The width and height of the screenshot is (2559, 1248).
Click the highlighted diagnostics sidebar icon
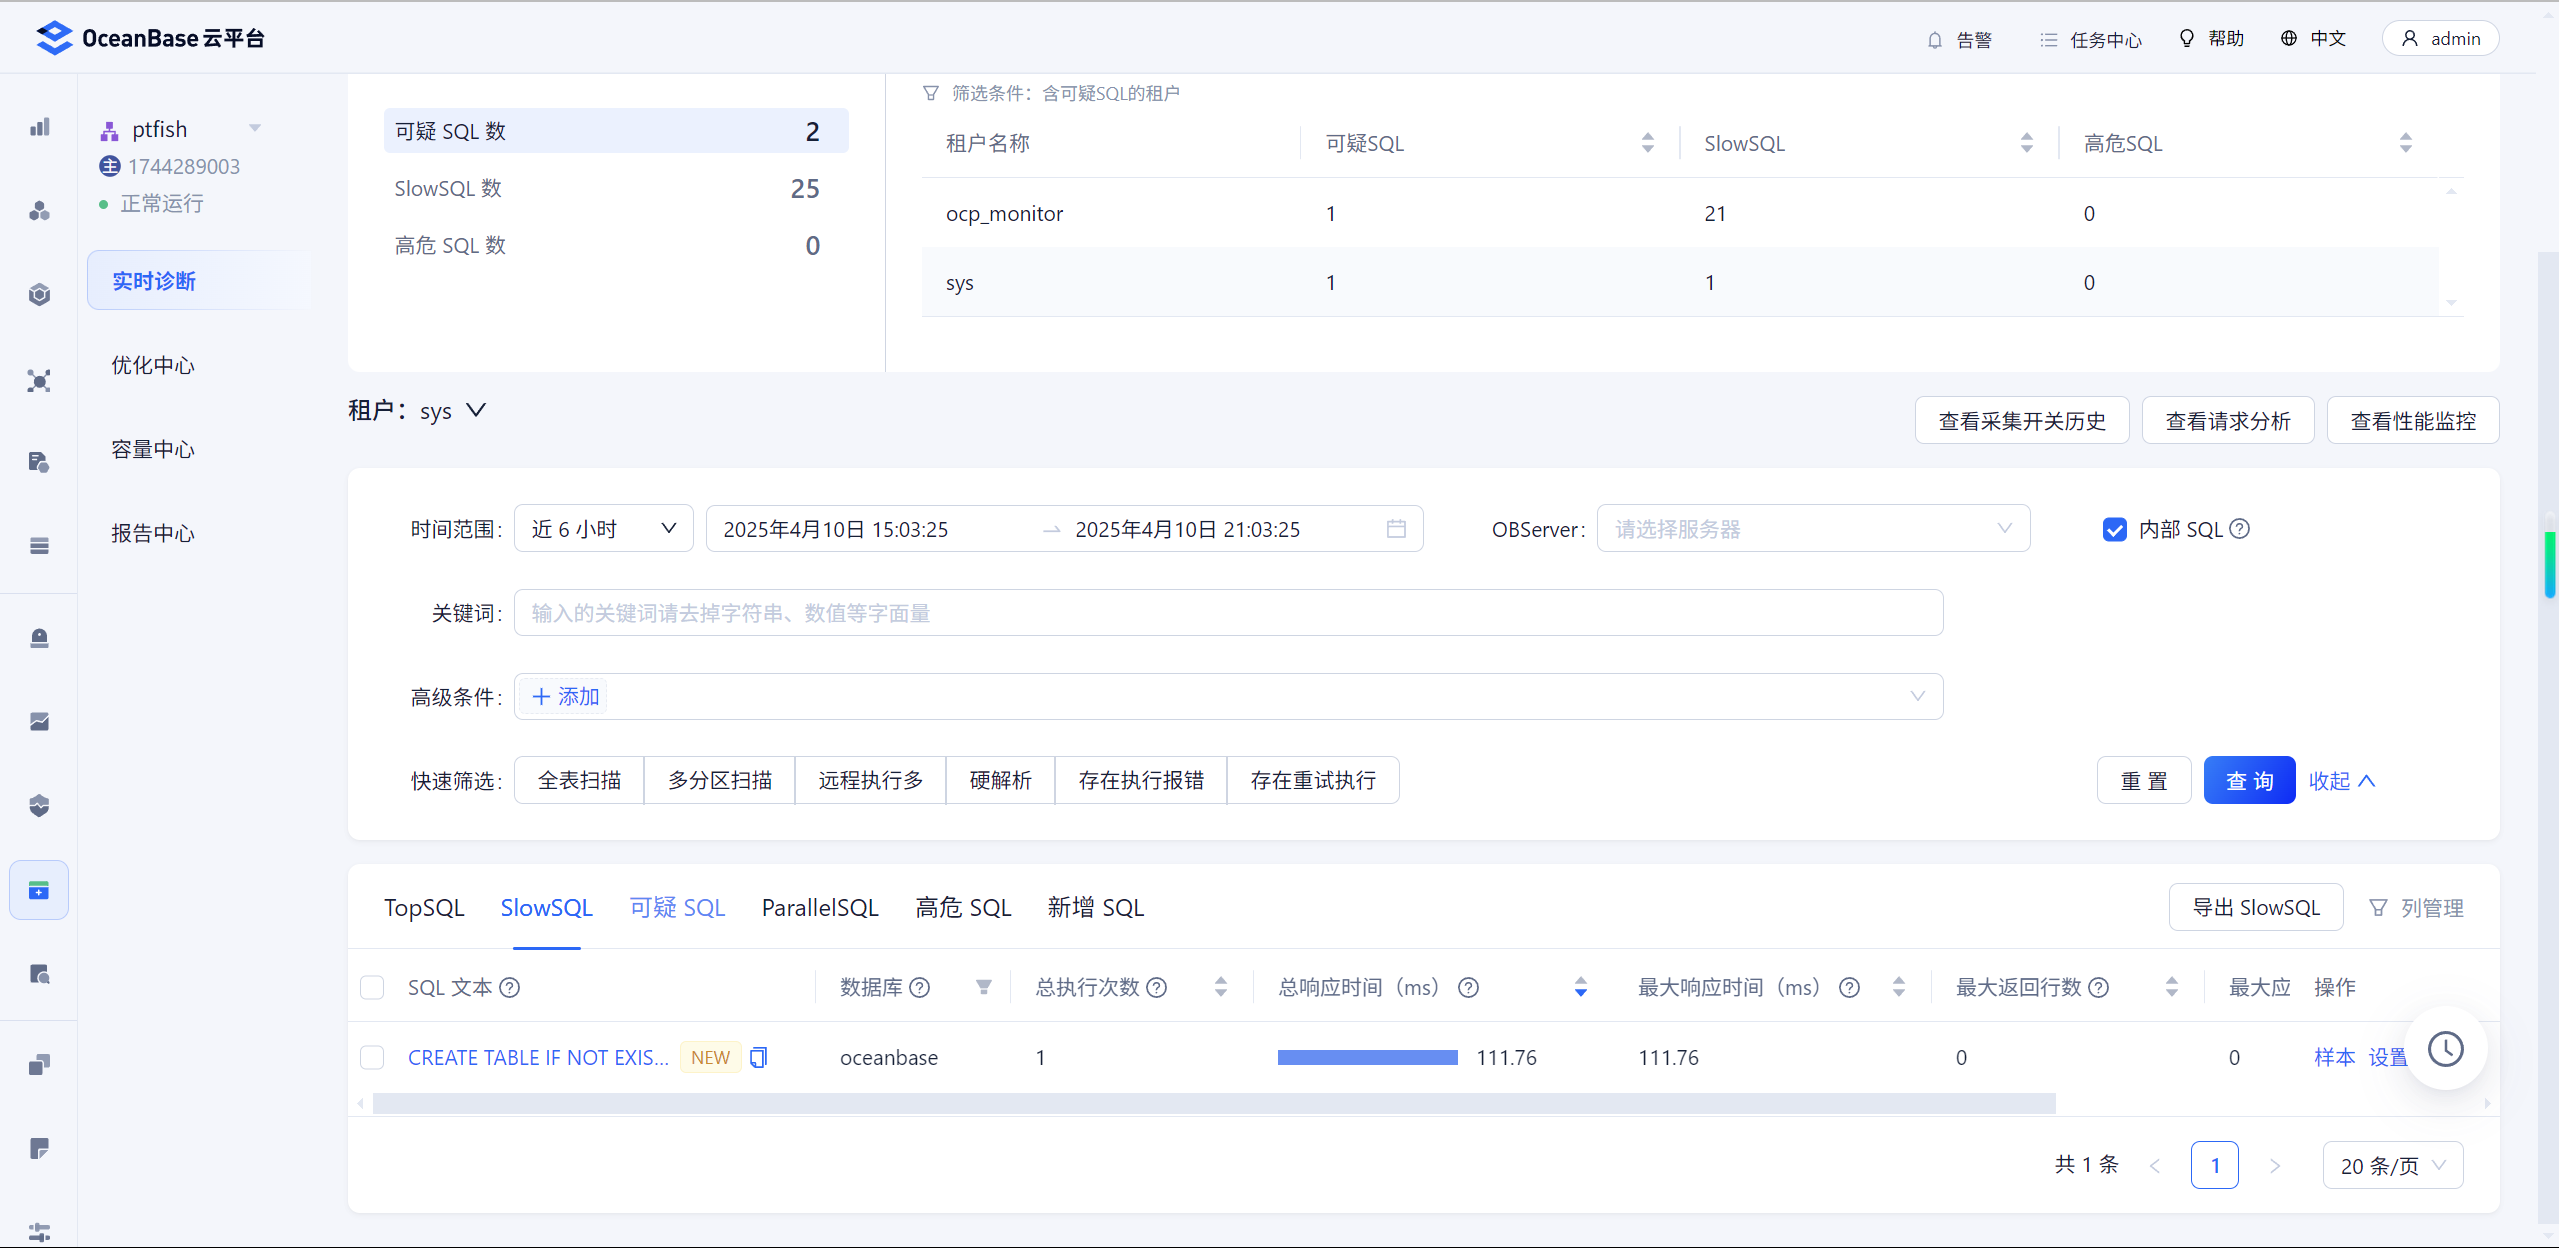tap(39, 890)
